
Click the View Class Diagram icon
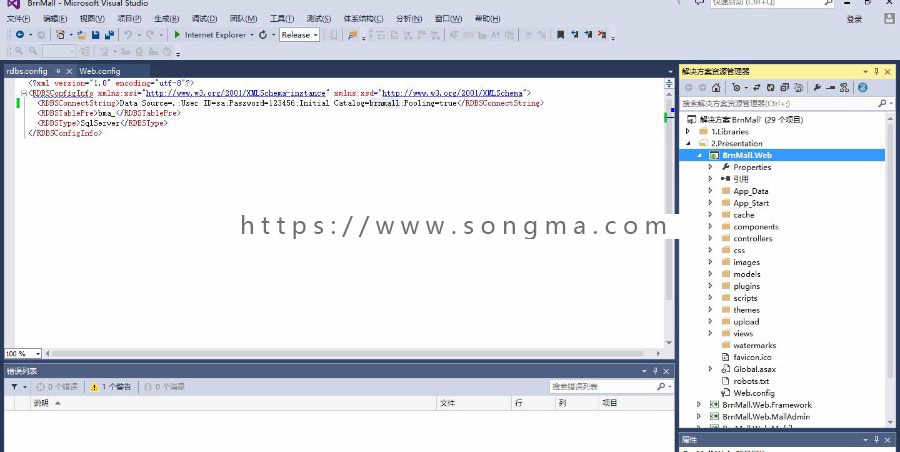844,88
